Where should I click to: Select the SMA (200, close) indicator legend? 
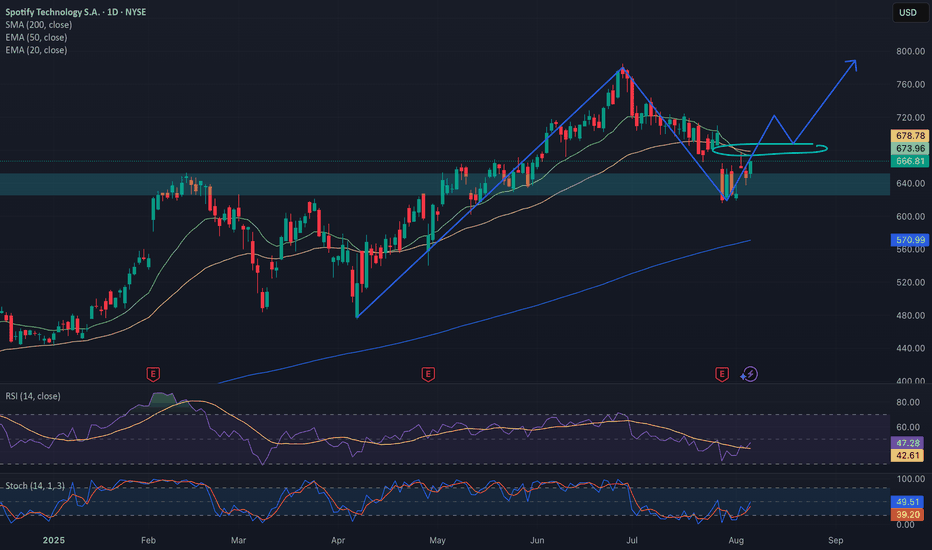39,25
